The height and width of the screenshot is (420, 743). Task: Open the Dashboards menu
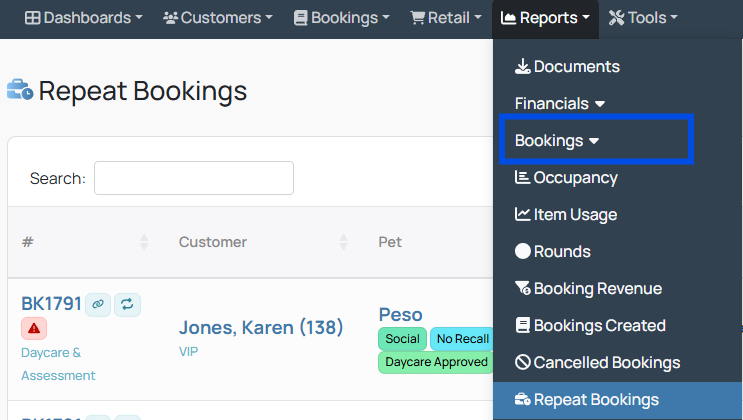click(x=83, y=18)
